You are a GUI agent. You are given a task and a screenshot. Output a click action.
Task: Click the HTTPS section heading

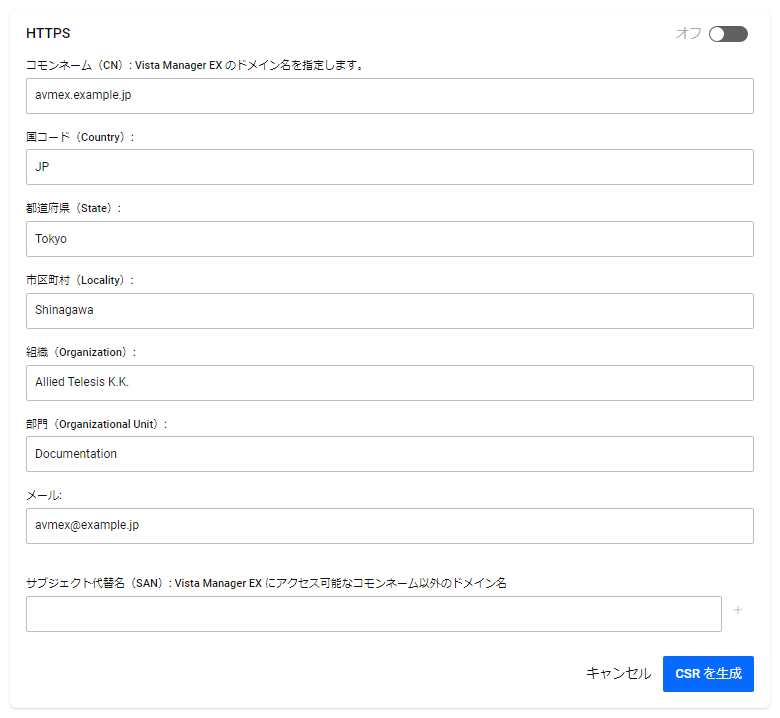pos(48,34)
